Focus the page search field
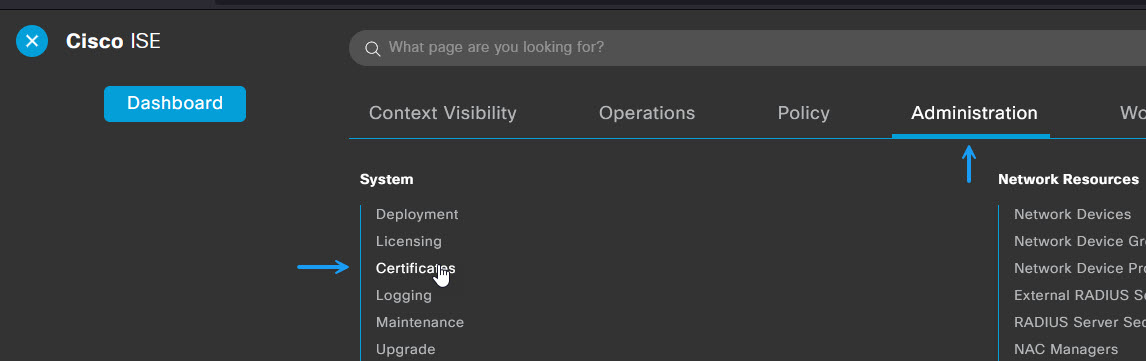This screenshot has width=1146, height=361. tap(747, 48)
